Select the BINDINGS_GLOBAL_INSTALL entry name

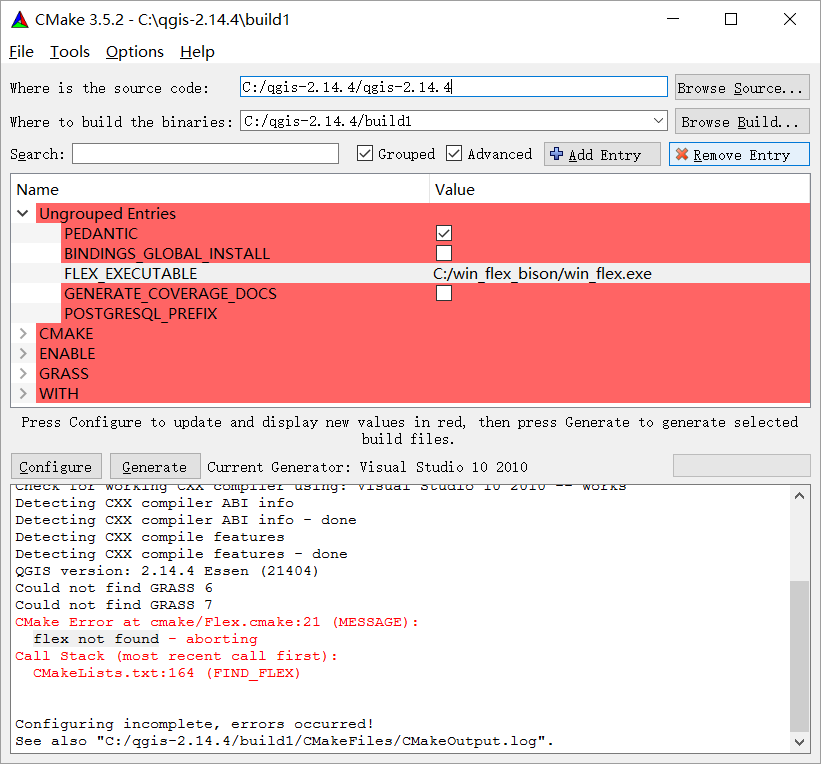(167, 253)
